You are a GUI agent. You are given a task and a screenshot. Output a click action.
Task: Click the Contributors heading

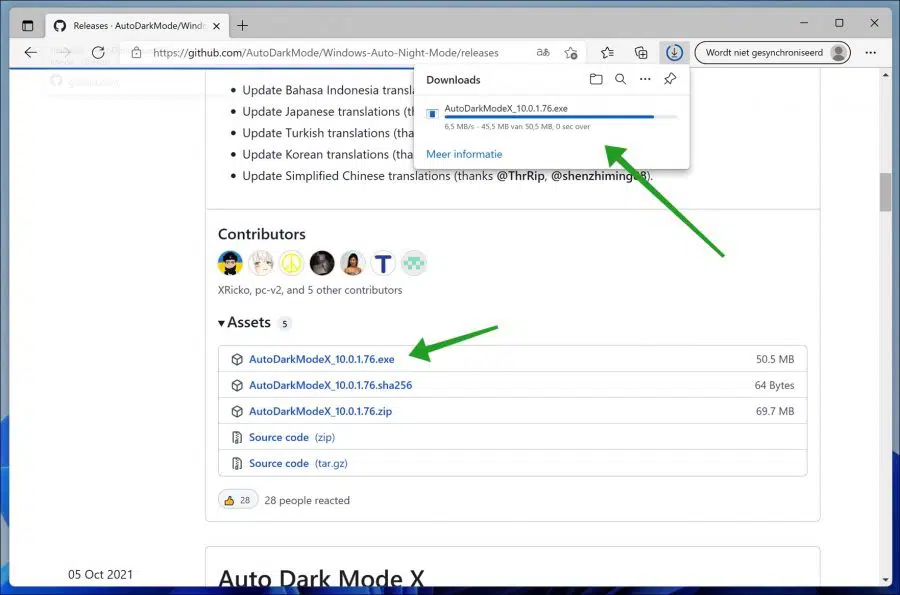[x=262, y=234]
